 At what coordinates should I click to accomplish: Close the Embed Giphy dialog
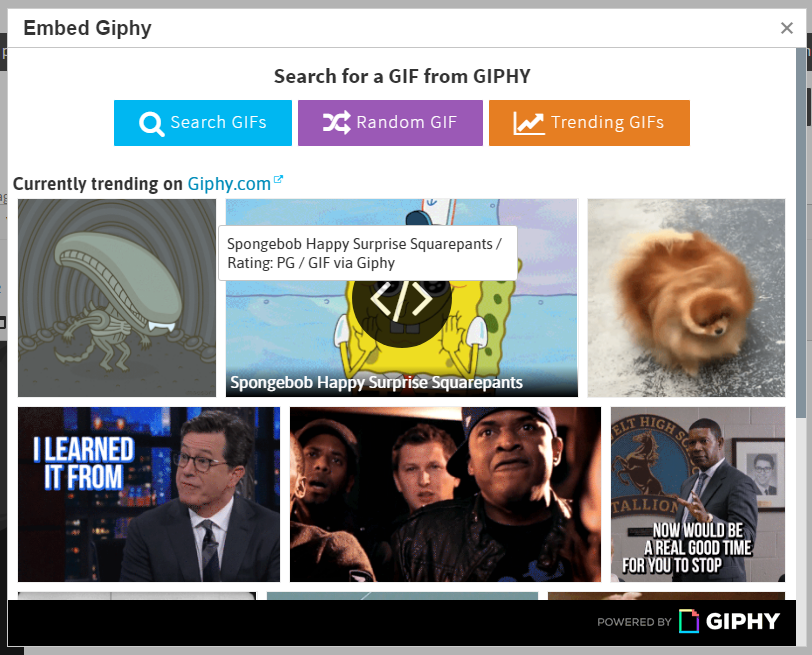coord(787,28)
